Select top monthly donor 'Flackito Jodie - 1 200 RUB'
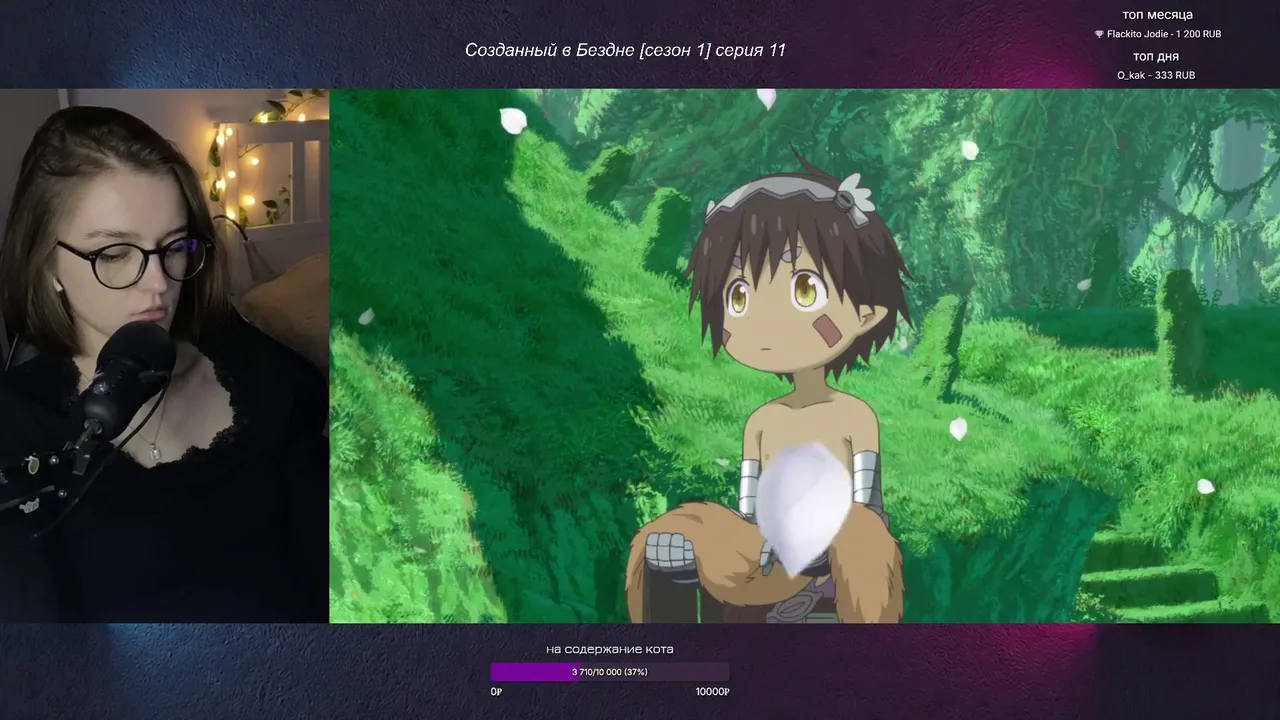1280x720 pixels. [1163, 34]
